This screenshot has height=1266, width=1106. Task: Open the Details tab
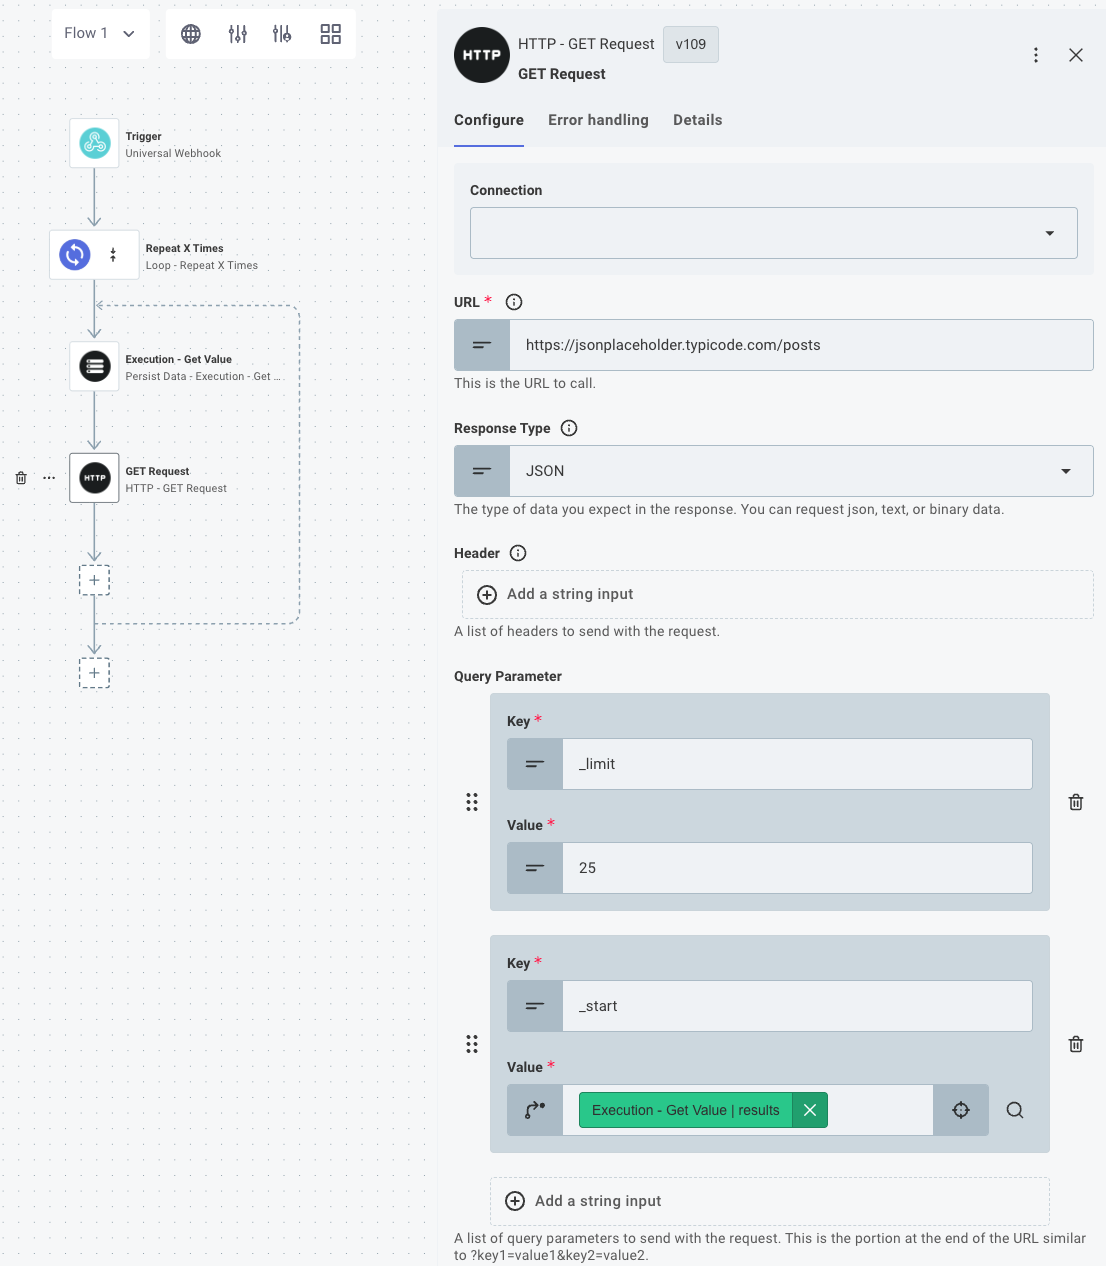697,120
